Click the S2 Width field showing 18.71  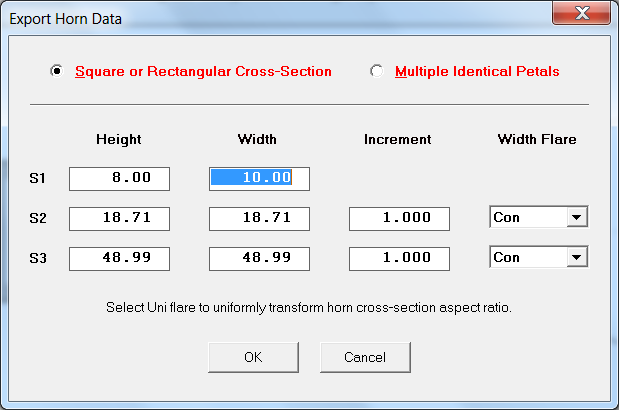click(x=259, y=219)
